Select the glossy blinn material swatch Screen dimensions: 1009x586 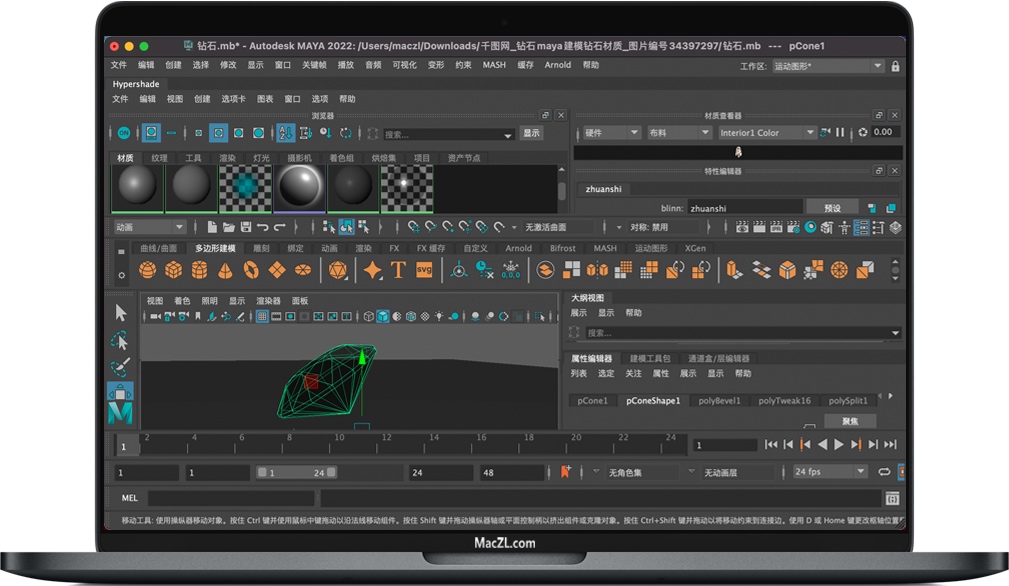click(298, 186)
